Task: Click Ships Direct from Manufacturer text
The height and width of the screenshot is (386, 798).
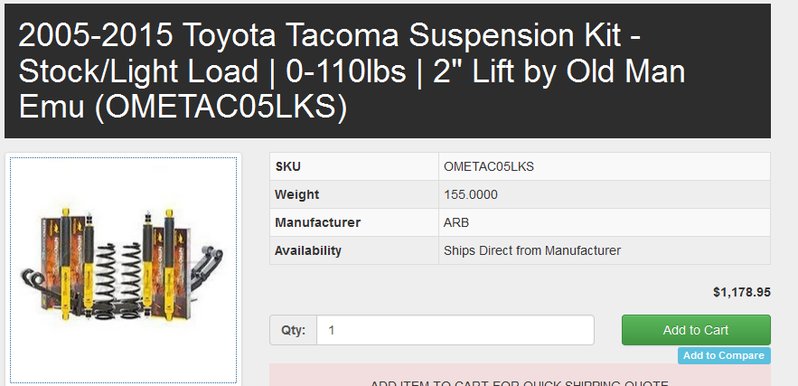Action: click(x=532, y=251)
